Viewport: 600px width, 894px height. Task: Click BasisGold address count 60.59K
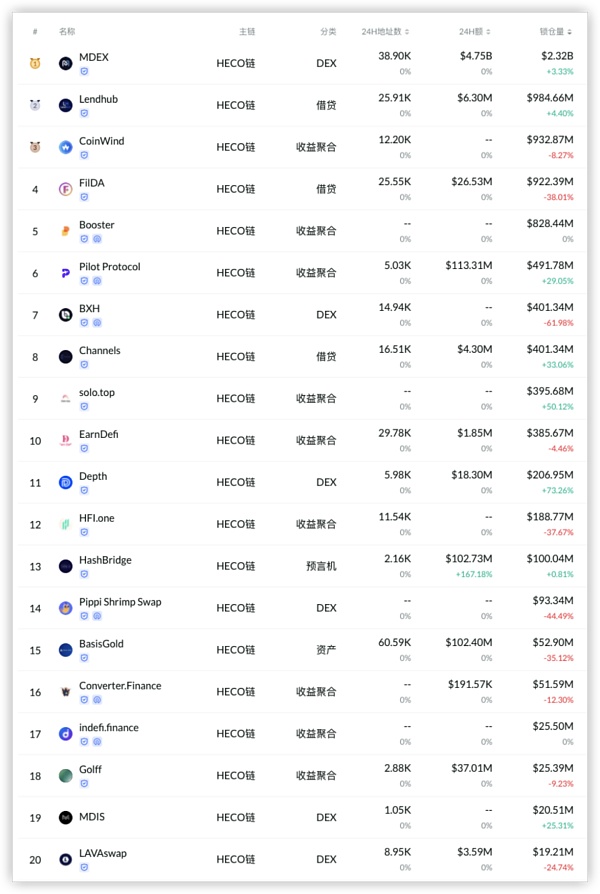pyautogui.click(x=395, y=643)
